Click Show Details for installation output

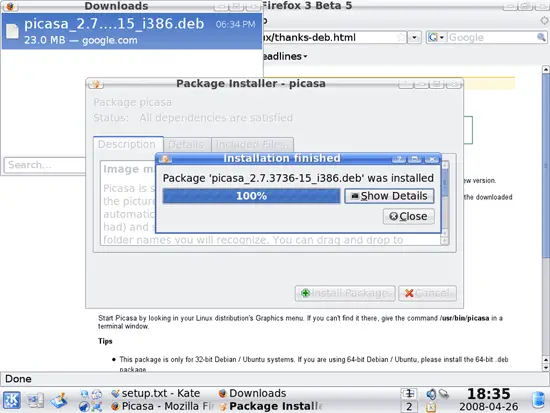tap(389, 196)
